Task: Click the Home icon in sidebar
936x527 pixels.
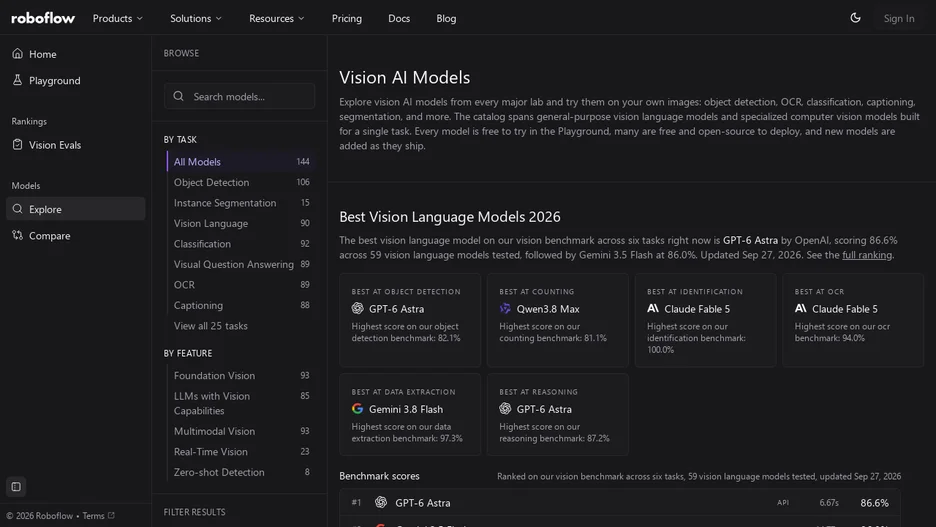Action: pyautogui.click(x=17, y=54)
